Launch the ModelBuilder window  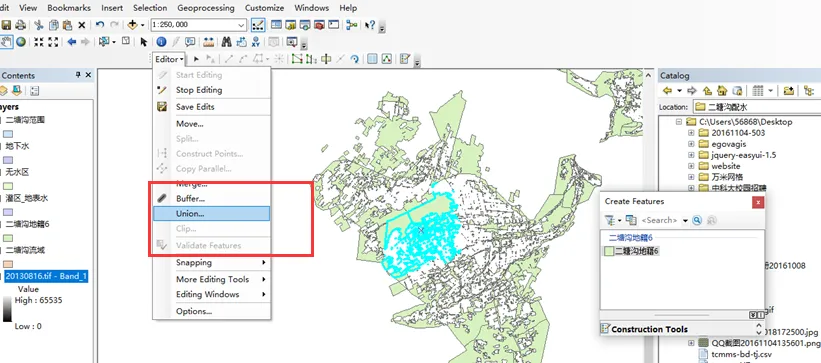pyautogui.click(x=351, y=25)
